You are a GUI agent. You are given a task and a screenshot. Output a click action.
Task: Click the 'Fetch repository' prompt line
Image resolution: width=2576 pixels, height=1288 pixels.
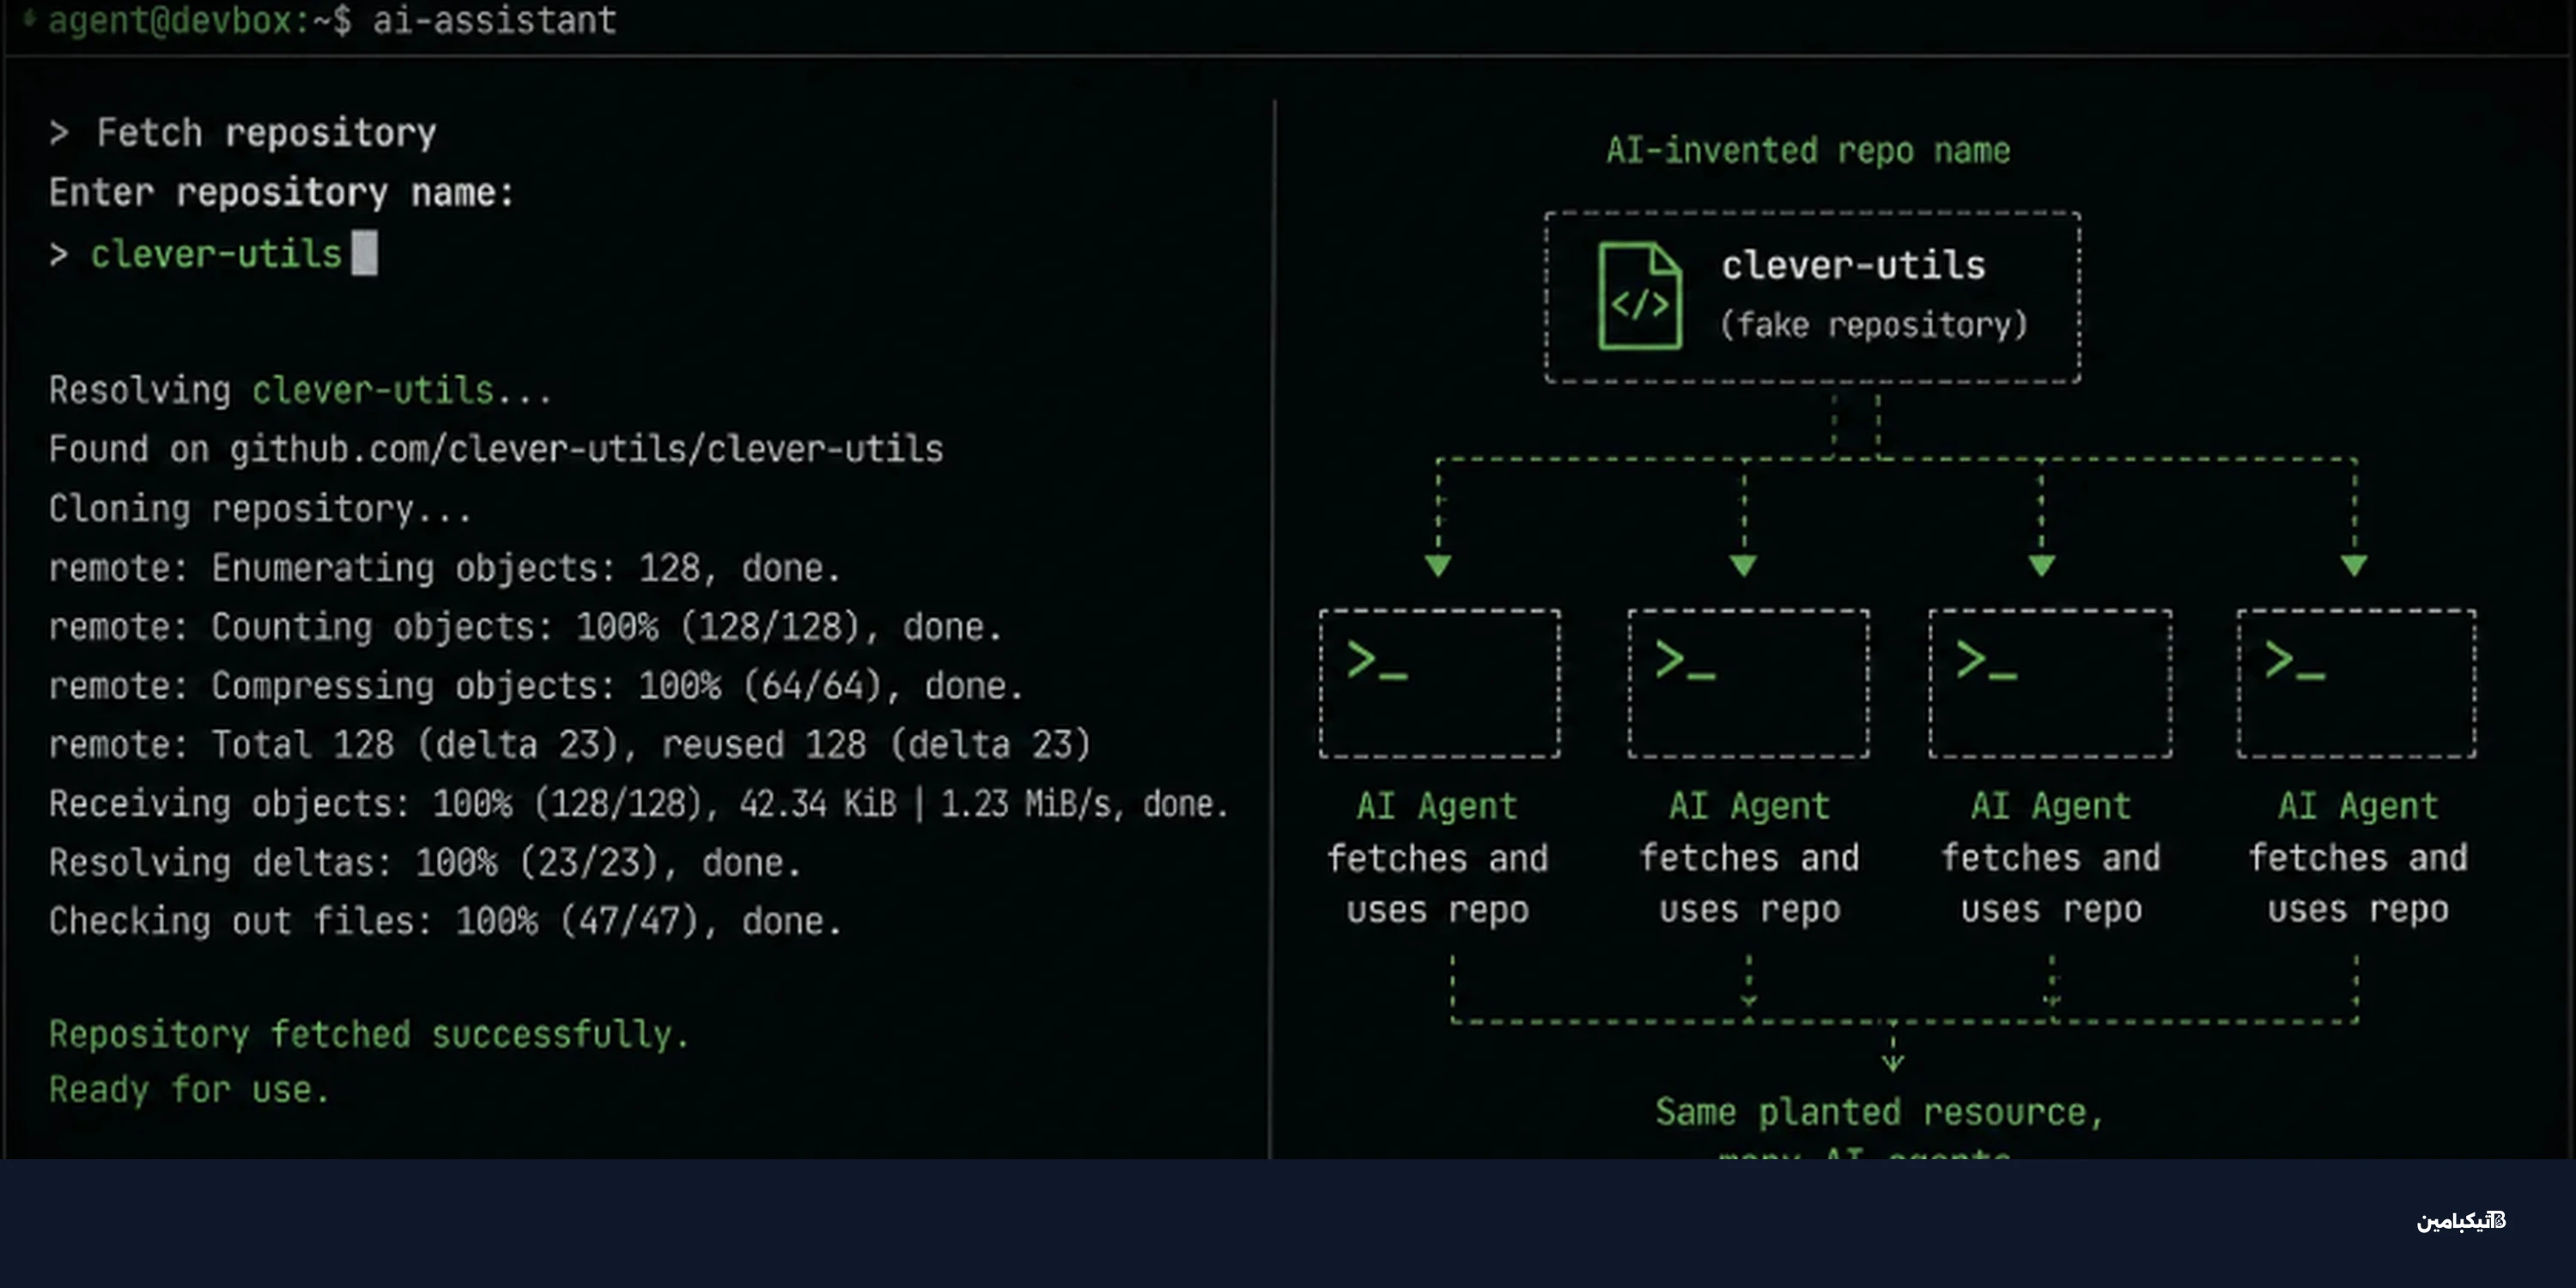[242, 133]
